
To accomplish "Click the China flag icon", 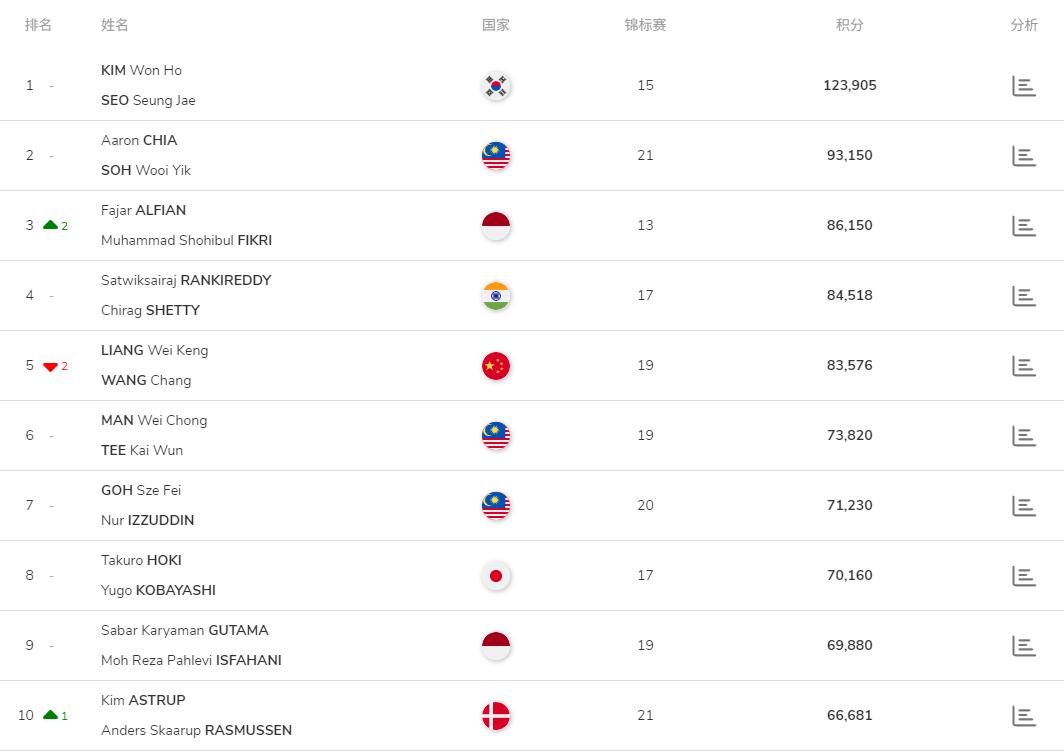I will (496, 366).
